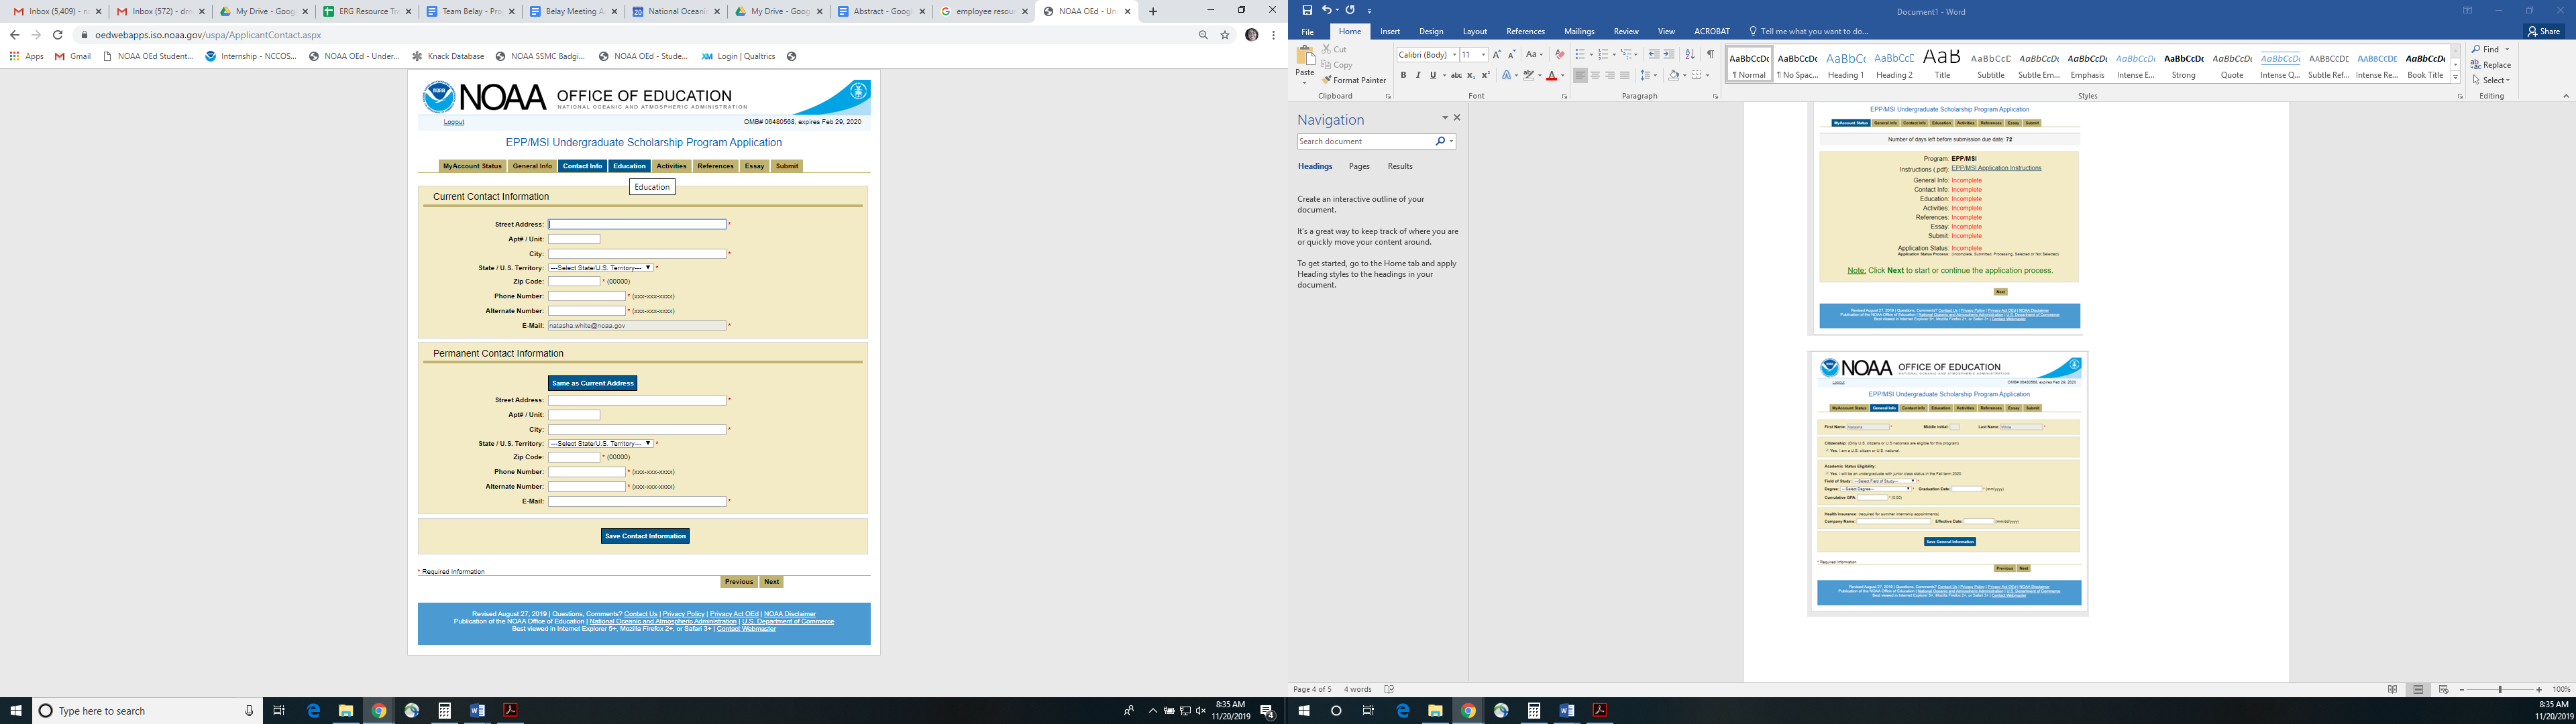Screen dimensions: 2576x724
Task: Switch to the Education application tab
Action: [629, 166]
